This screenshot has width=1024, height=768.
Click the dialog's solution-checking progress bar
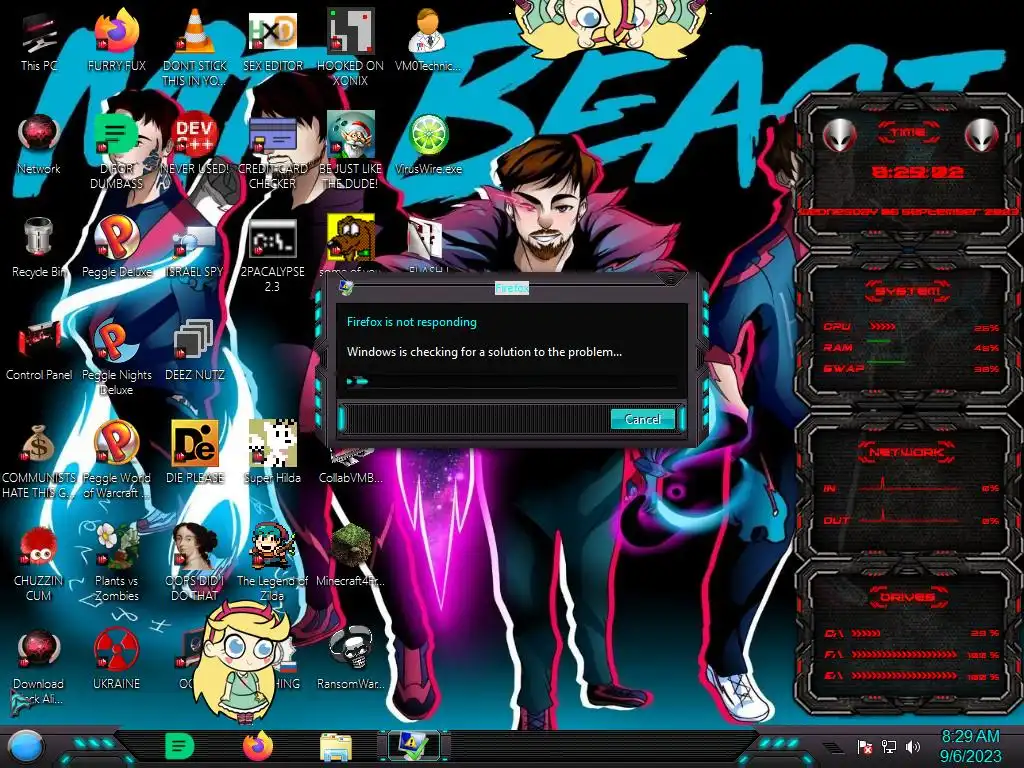coord(511,381)
